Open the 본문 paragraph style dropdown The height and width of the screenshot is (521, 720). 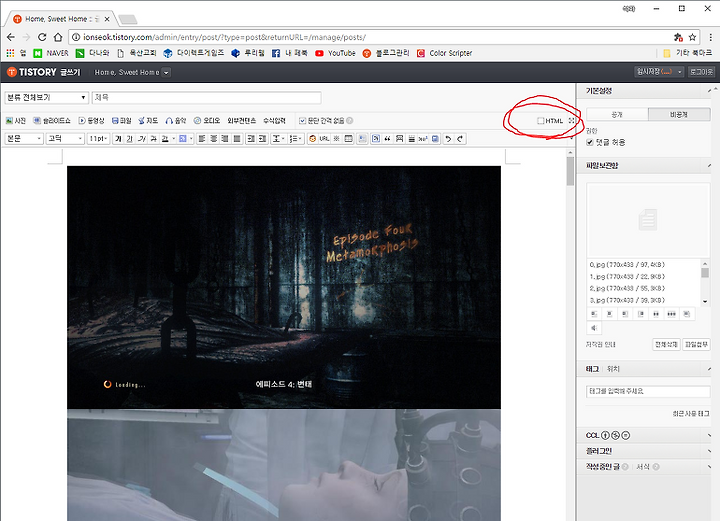pyautogui.click(x=24, y=139)
